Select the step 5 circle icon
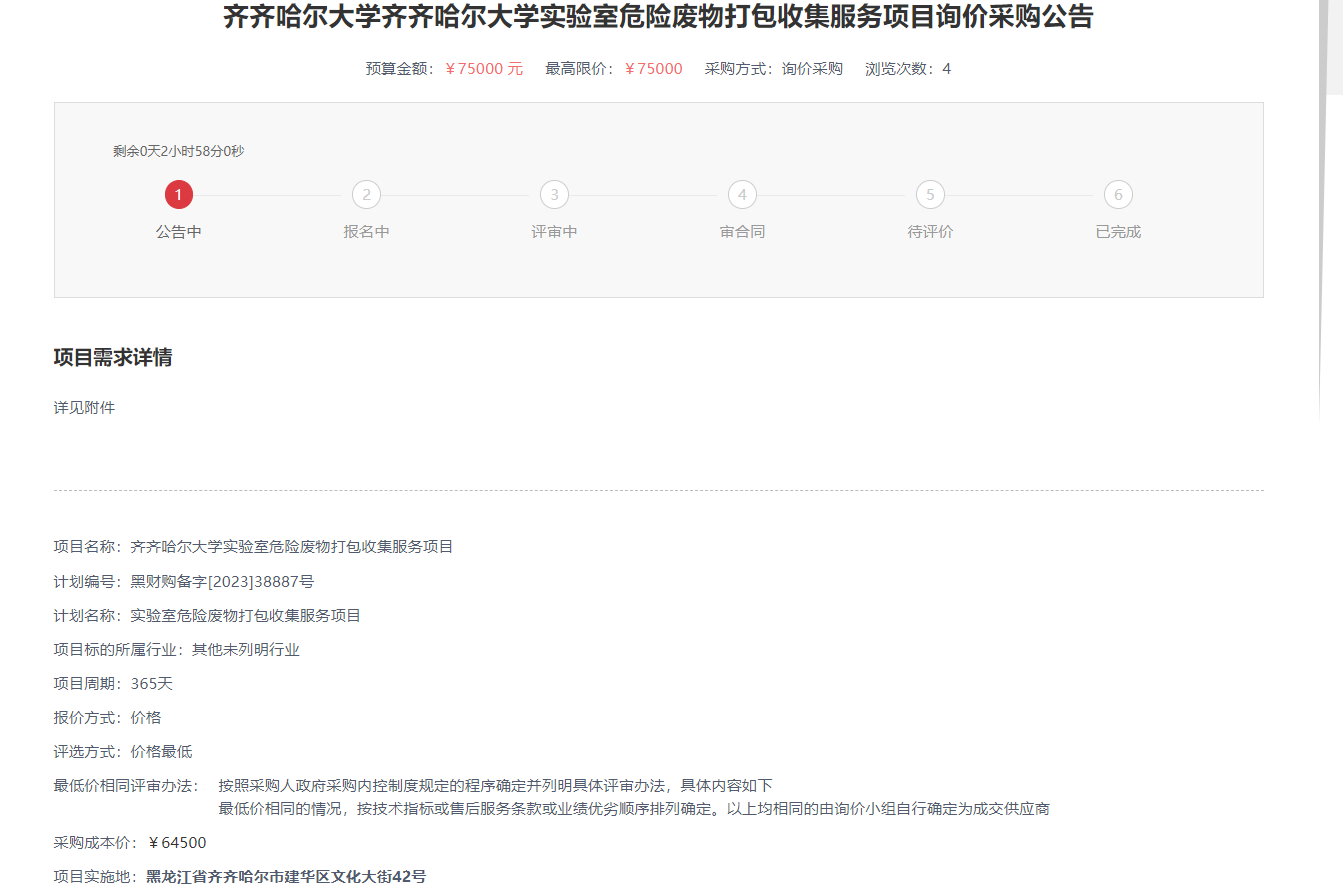1343x894 pixels. 930,195
